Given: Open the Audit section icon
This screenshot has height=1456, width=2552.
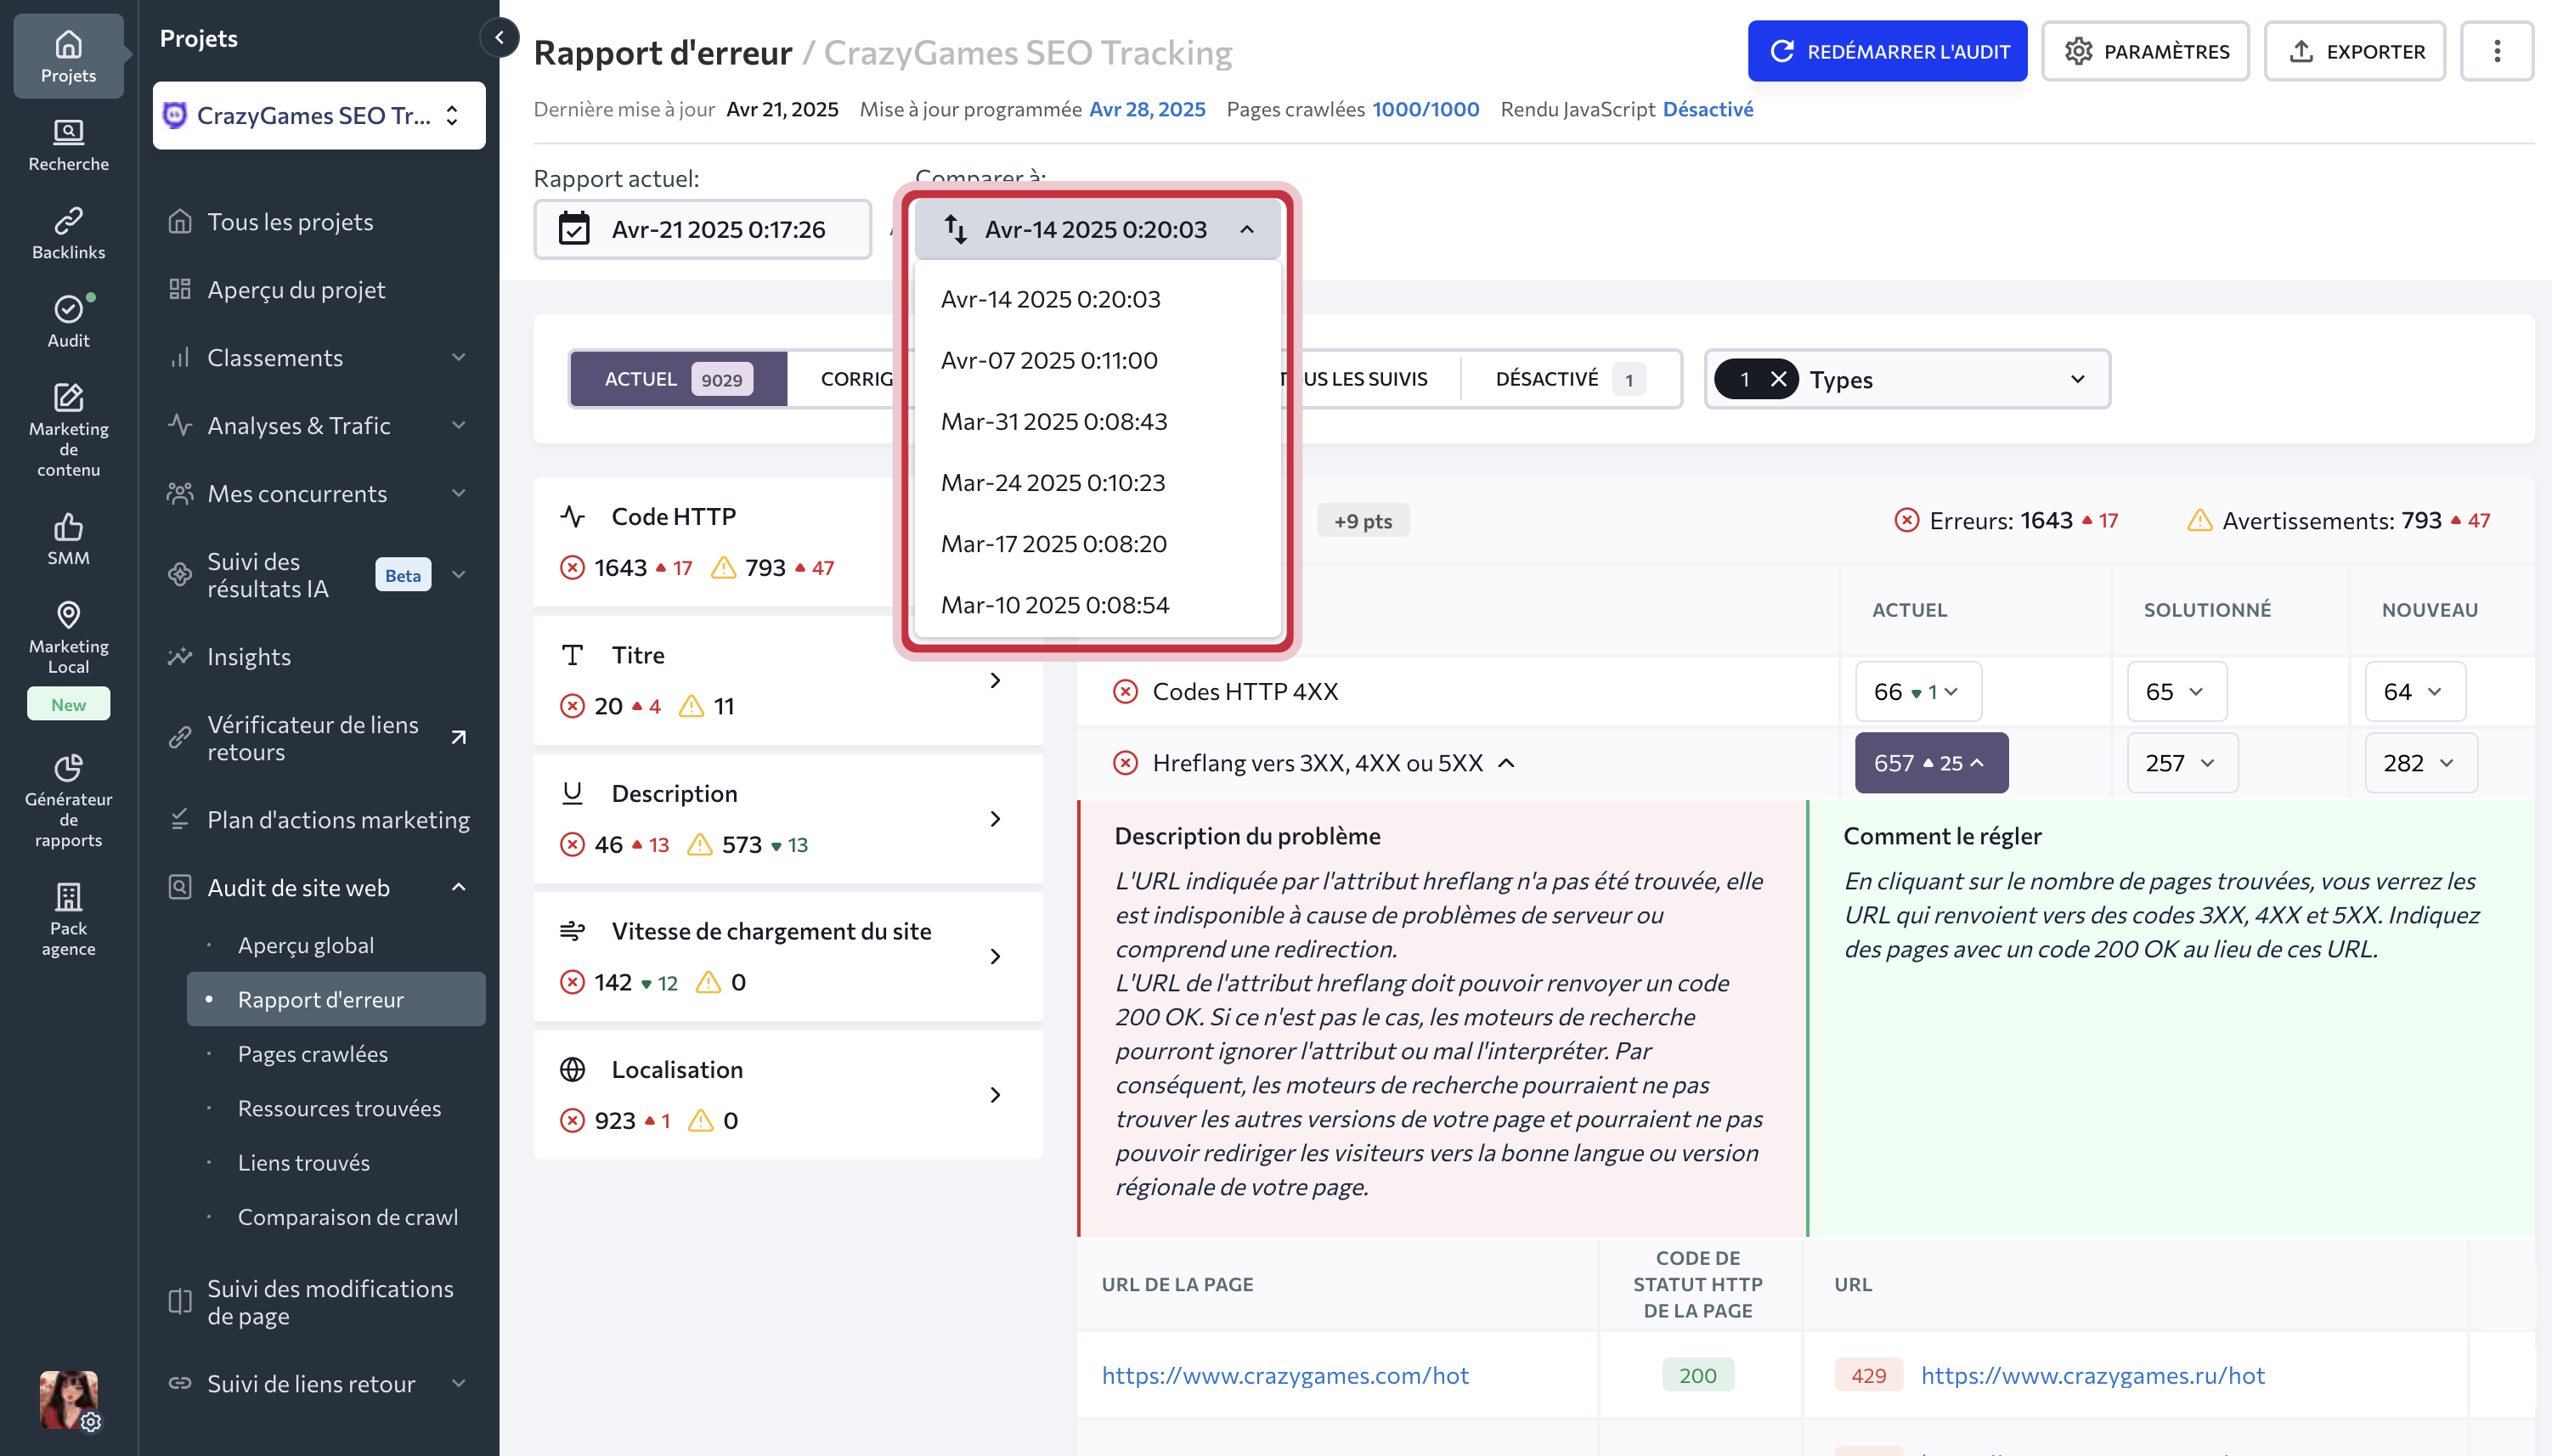Looking at the screenshot, I should [68, 321].
